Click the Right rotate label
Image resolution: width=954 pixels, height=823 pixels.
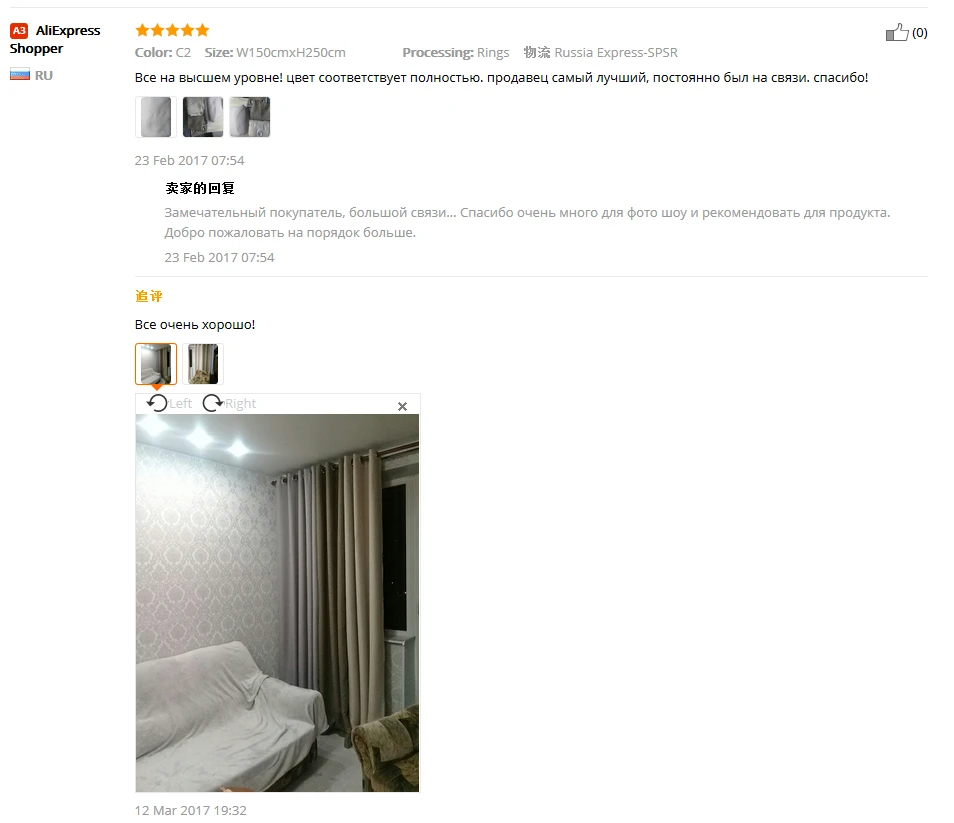click(240, 403)
